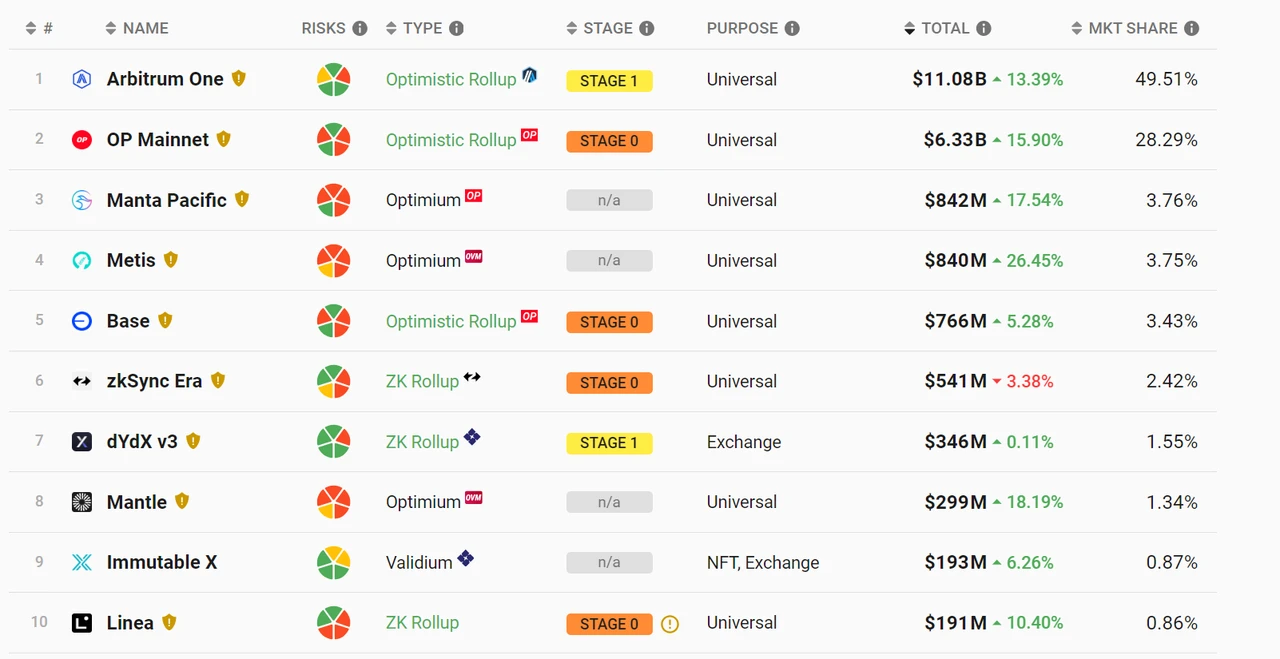Click the Manta Pacific project logo
Image resolution: width=1280 pixels, height=659 pixels.
point(82,200)
